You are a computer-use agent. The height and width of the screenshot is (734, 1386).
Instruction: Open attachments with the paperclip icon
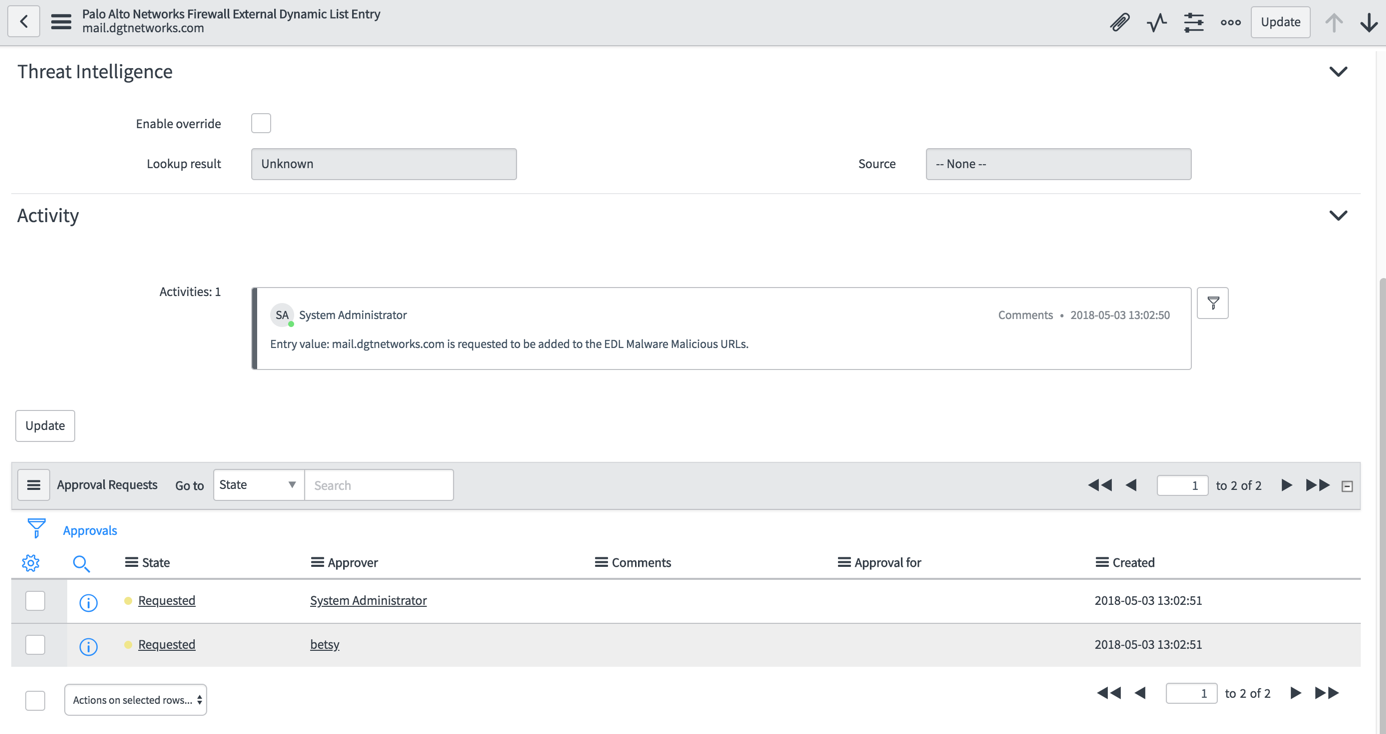click(x=1120, y=22)
